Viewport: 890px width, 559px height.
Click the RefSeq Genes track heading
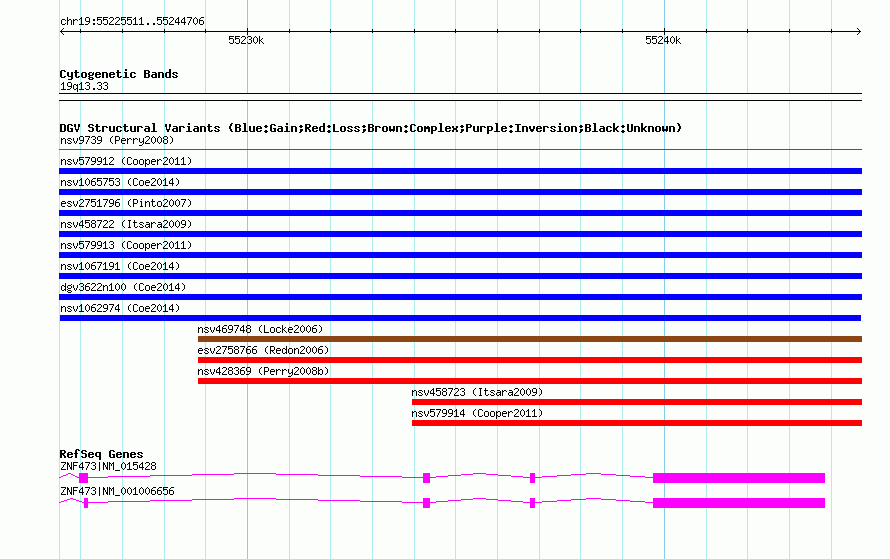pyautogui.click(x=101, y=454)
